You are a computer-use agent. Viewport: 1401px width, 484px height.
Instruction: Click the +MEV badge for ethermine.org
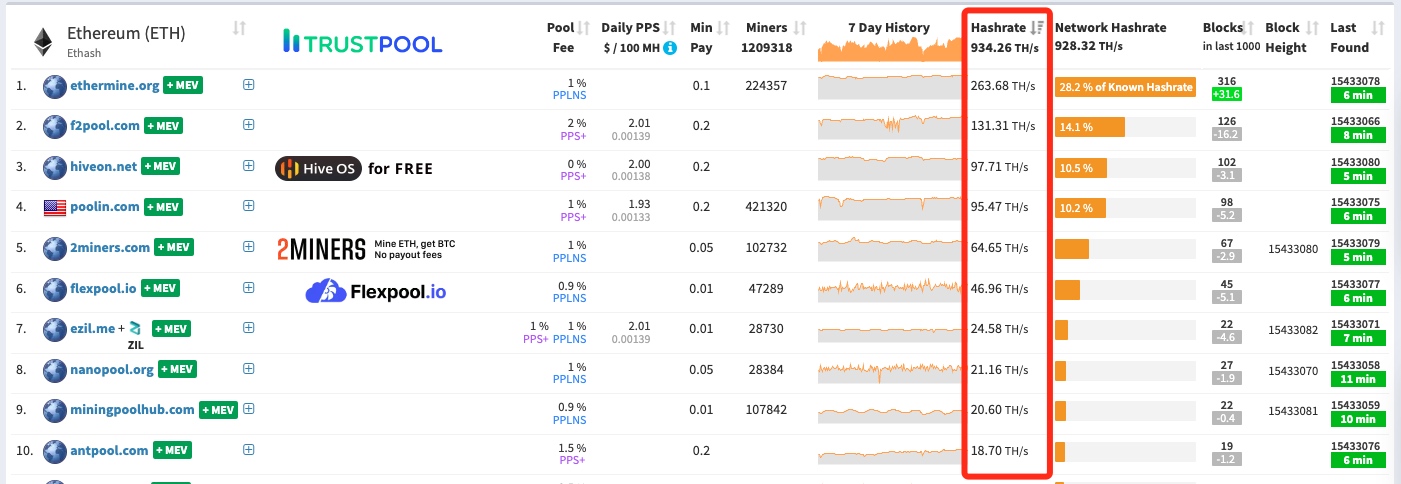click(x=183, y=86)
